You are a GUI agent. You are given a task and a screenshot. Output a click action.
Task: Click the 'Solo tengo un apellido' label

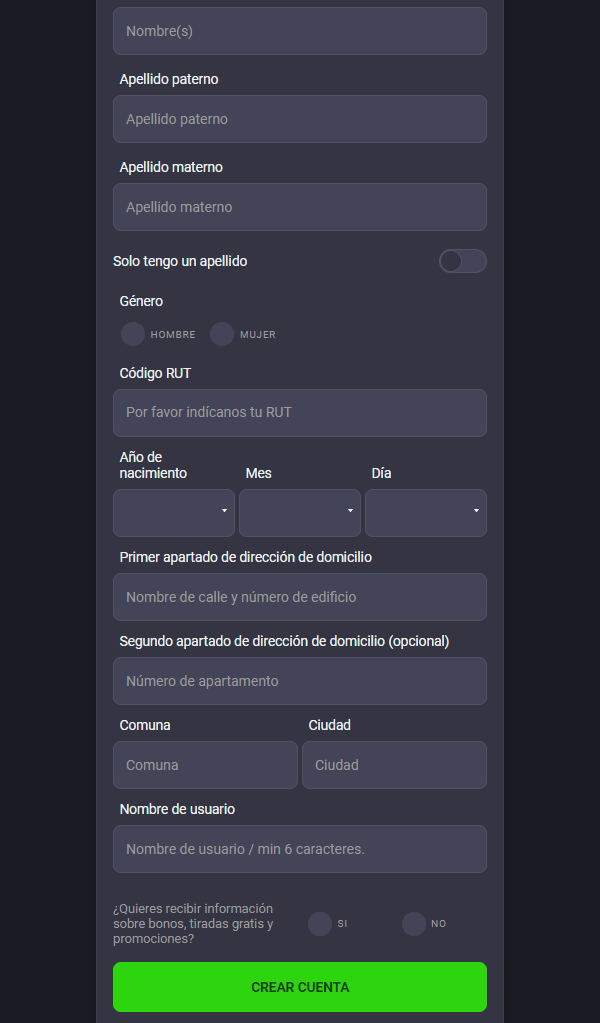[180, 261]
